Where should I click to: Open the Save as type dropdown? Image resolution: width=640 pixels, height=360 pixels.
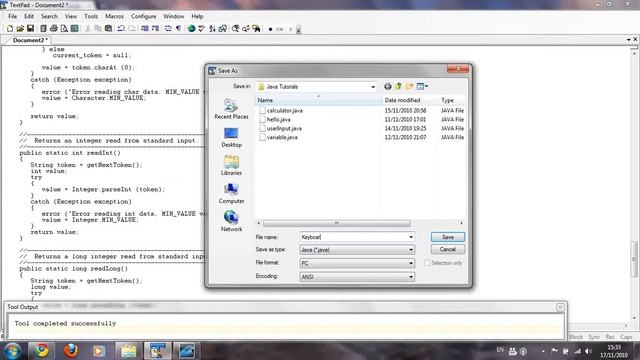[x=411, y=250]
